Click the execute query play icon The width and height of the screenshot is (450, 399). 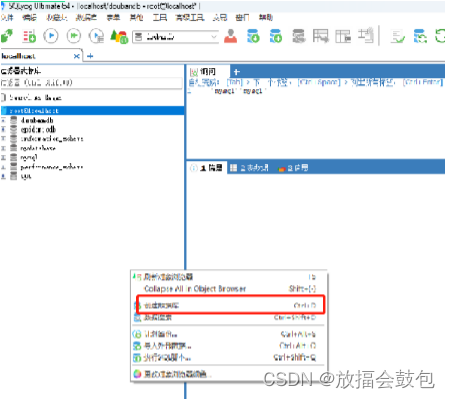click(51, 36)
